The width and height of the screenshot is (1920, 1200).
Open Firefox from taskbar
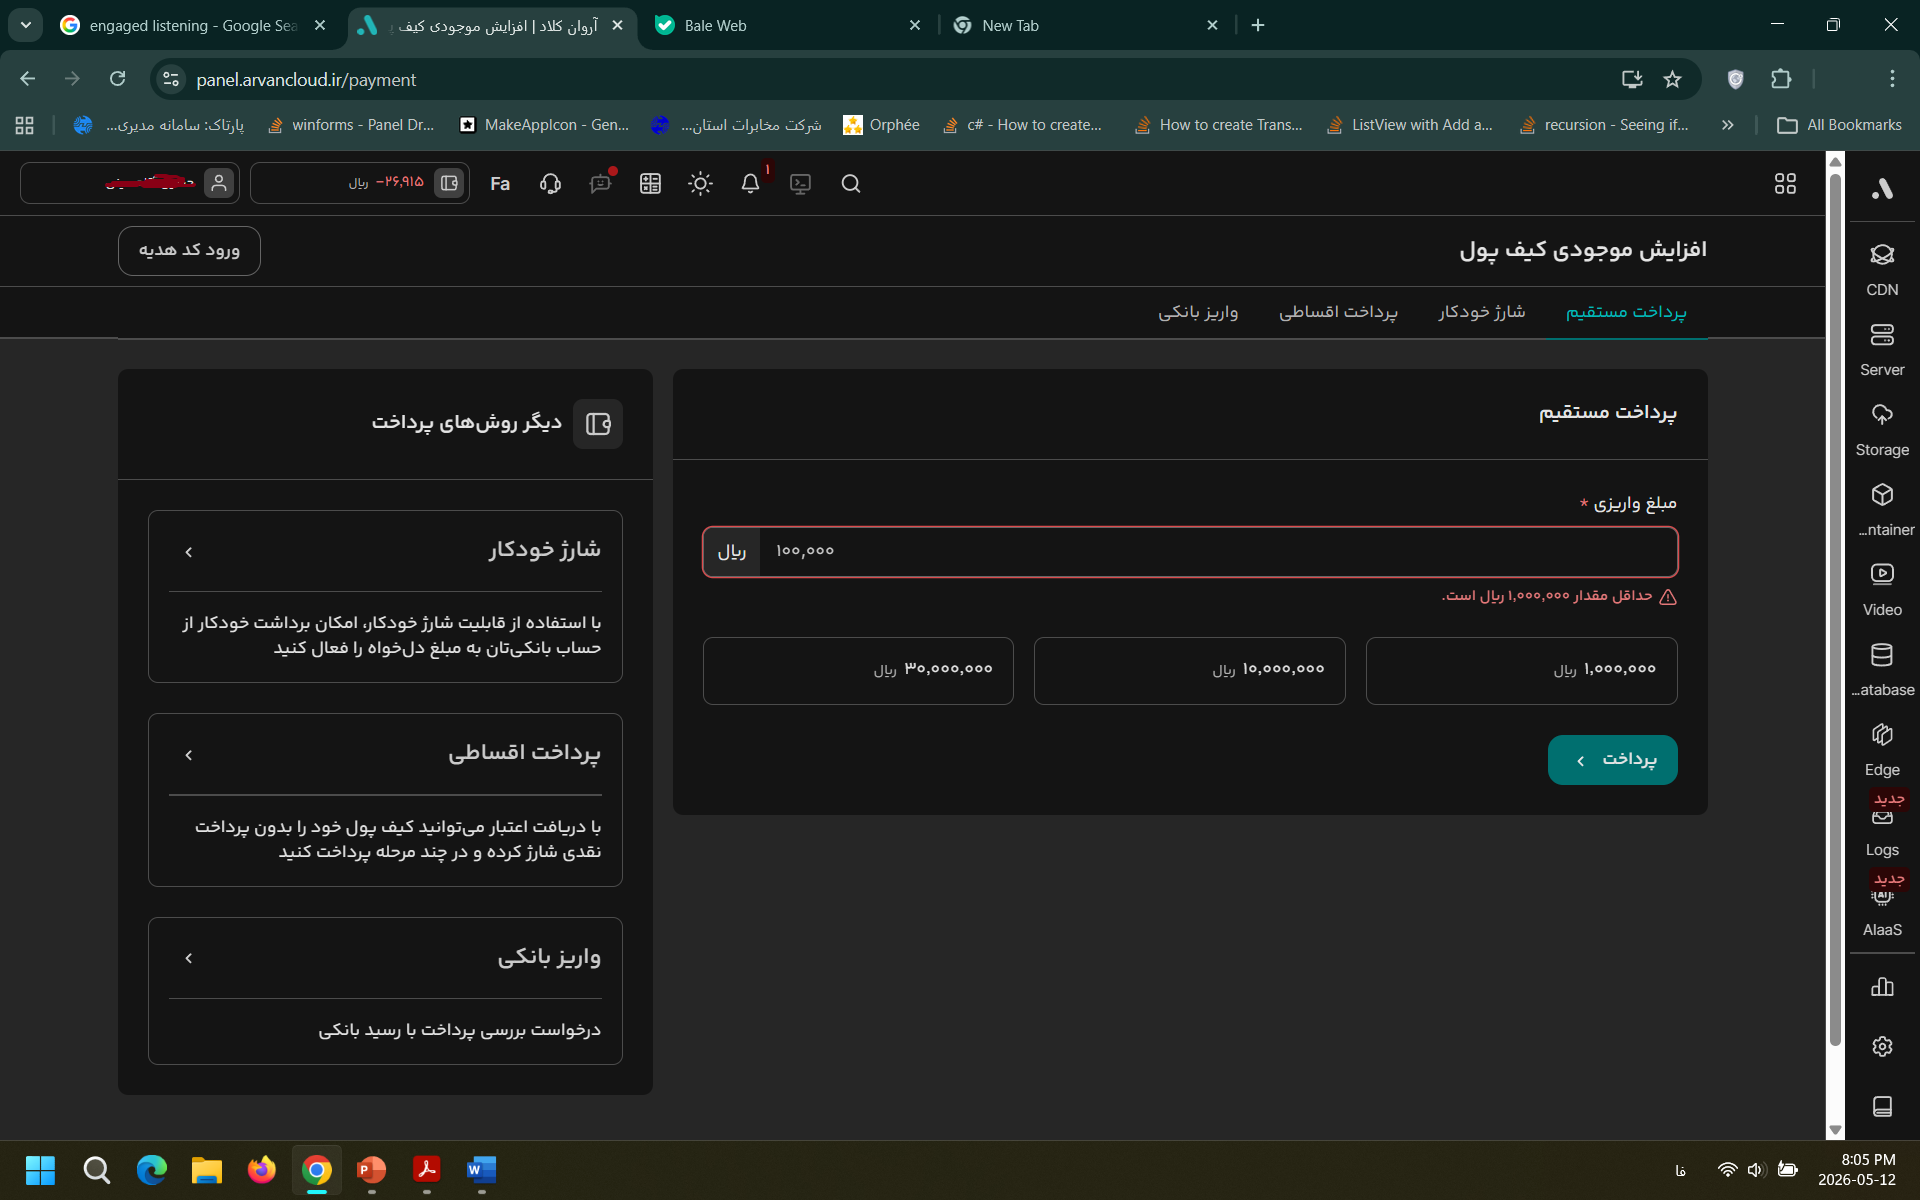pyautogui.click(x=262, y=1170)
